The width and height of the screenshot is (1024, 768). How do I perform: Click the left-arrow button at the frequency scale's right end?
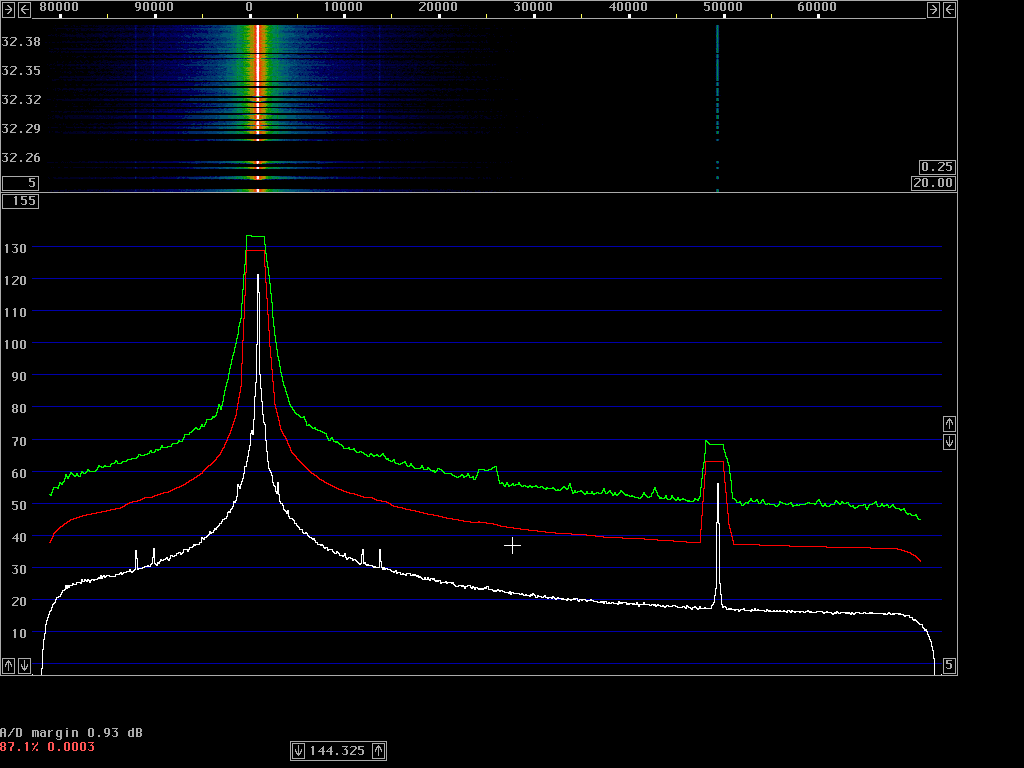[x=950, y=9]
